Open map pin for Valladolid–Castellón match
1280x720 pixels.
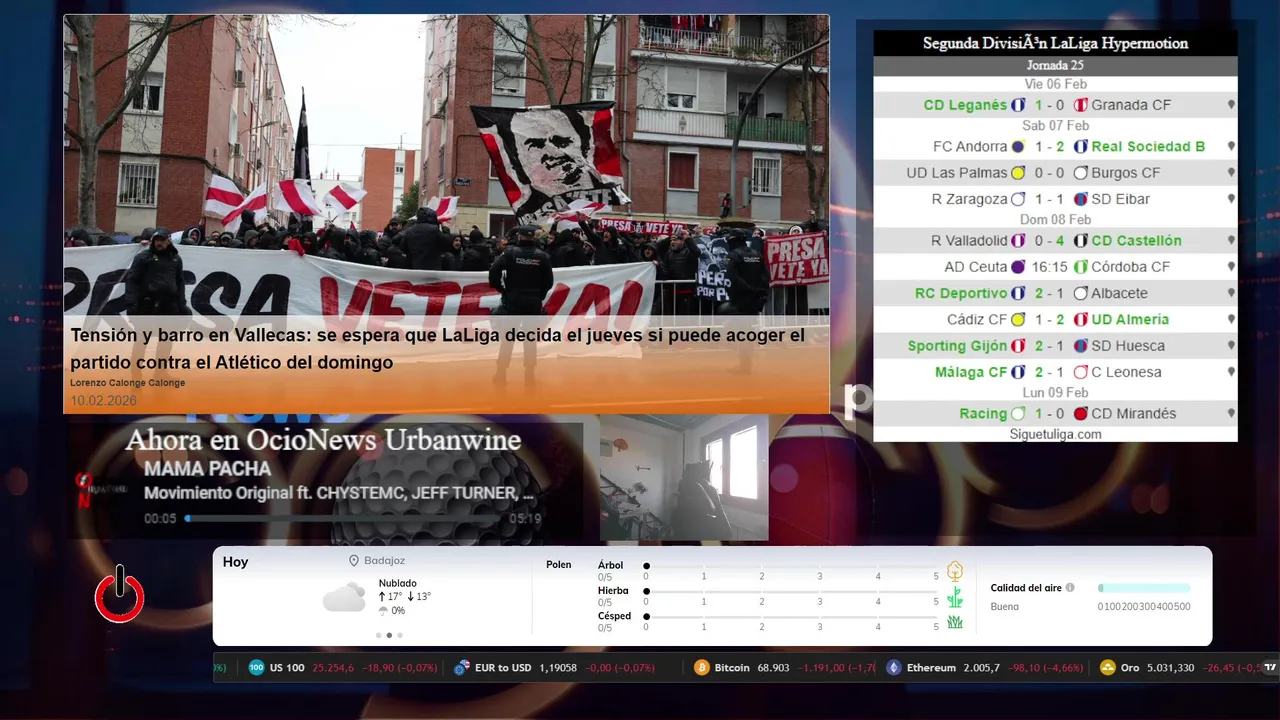[x=1231, y=241]
